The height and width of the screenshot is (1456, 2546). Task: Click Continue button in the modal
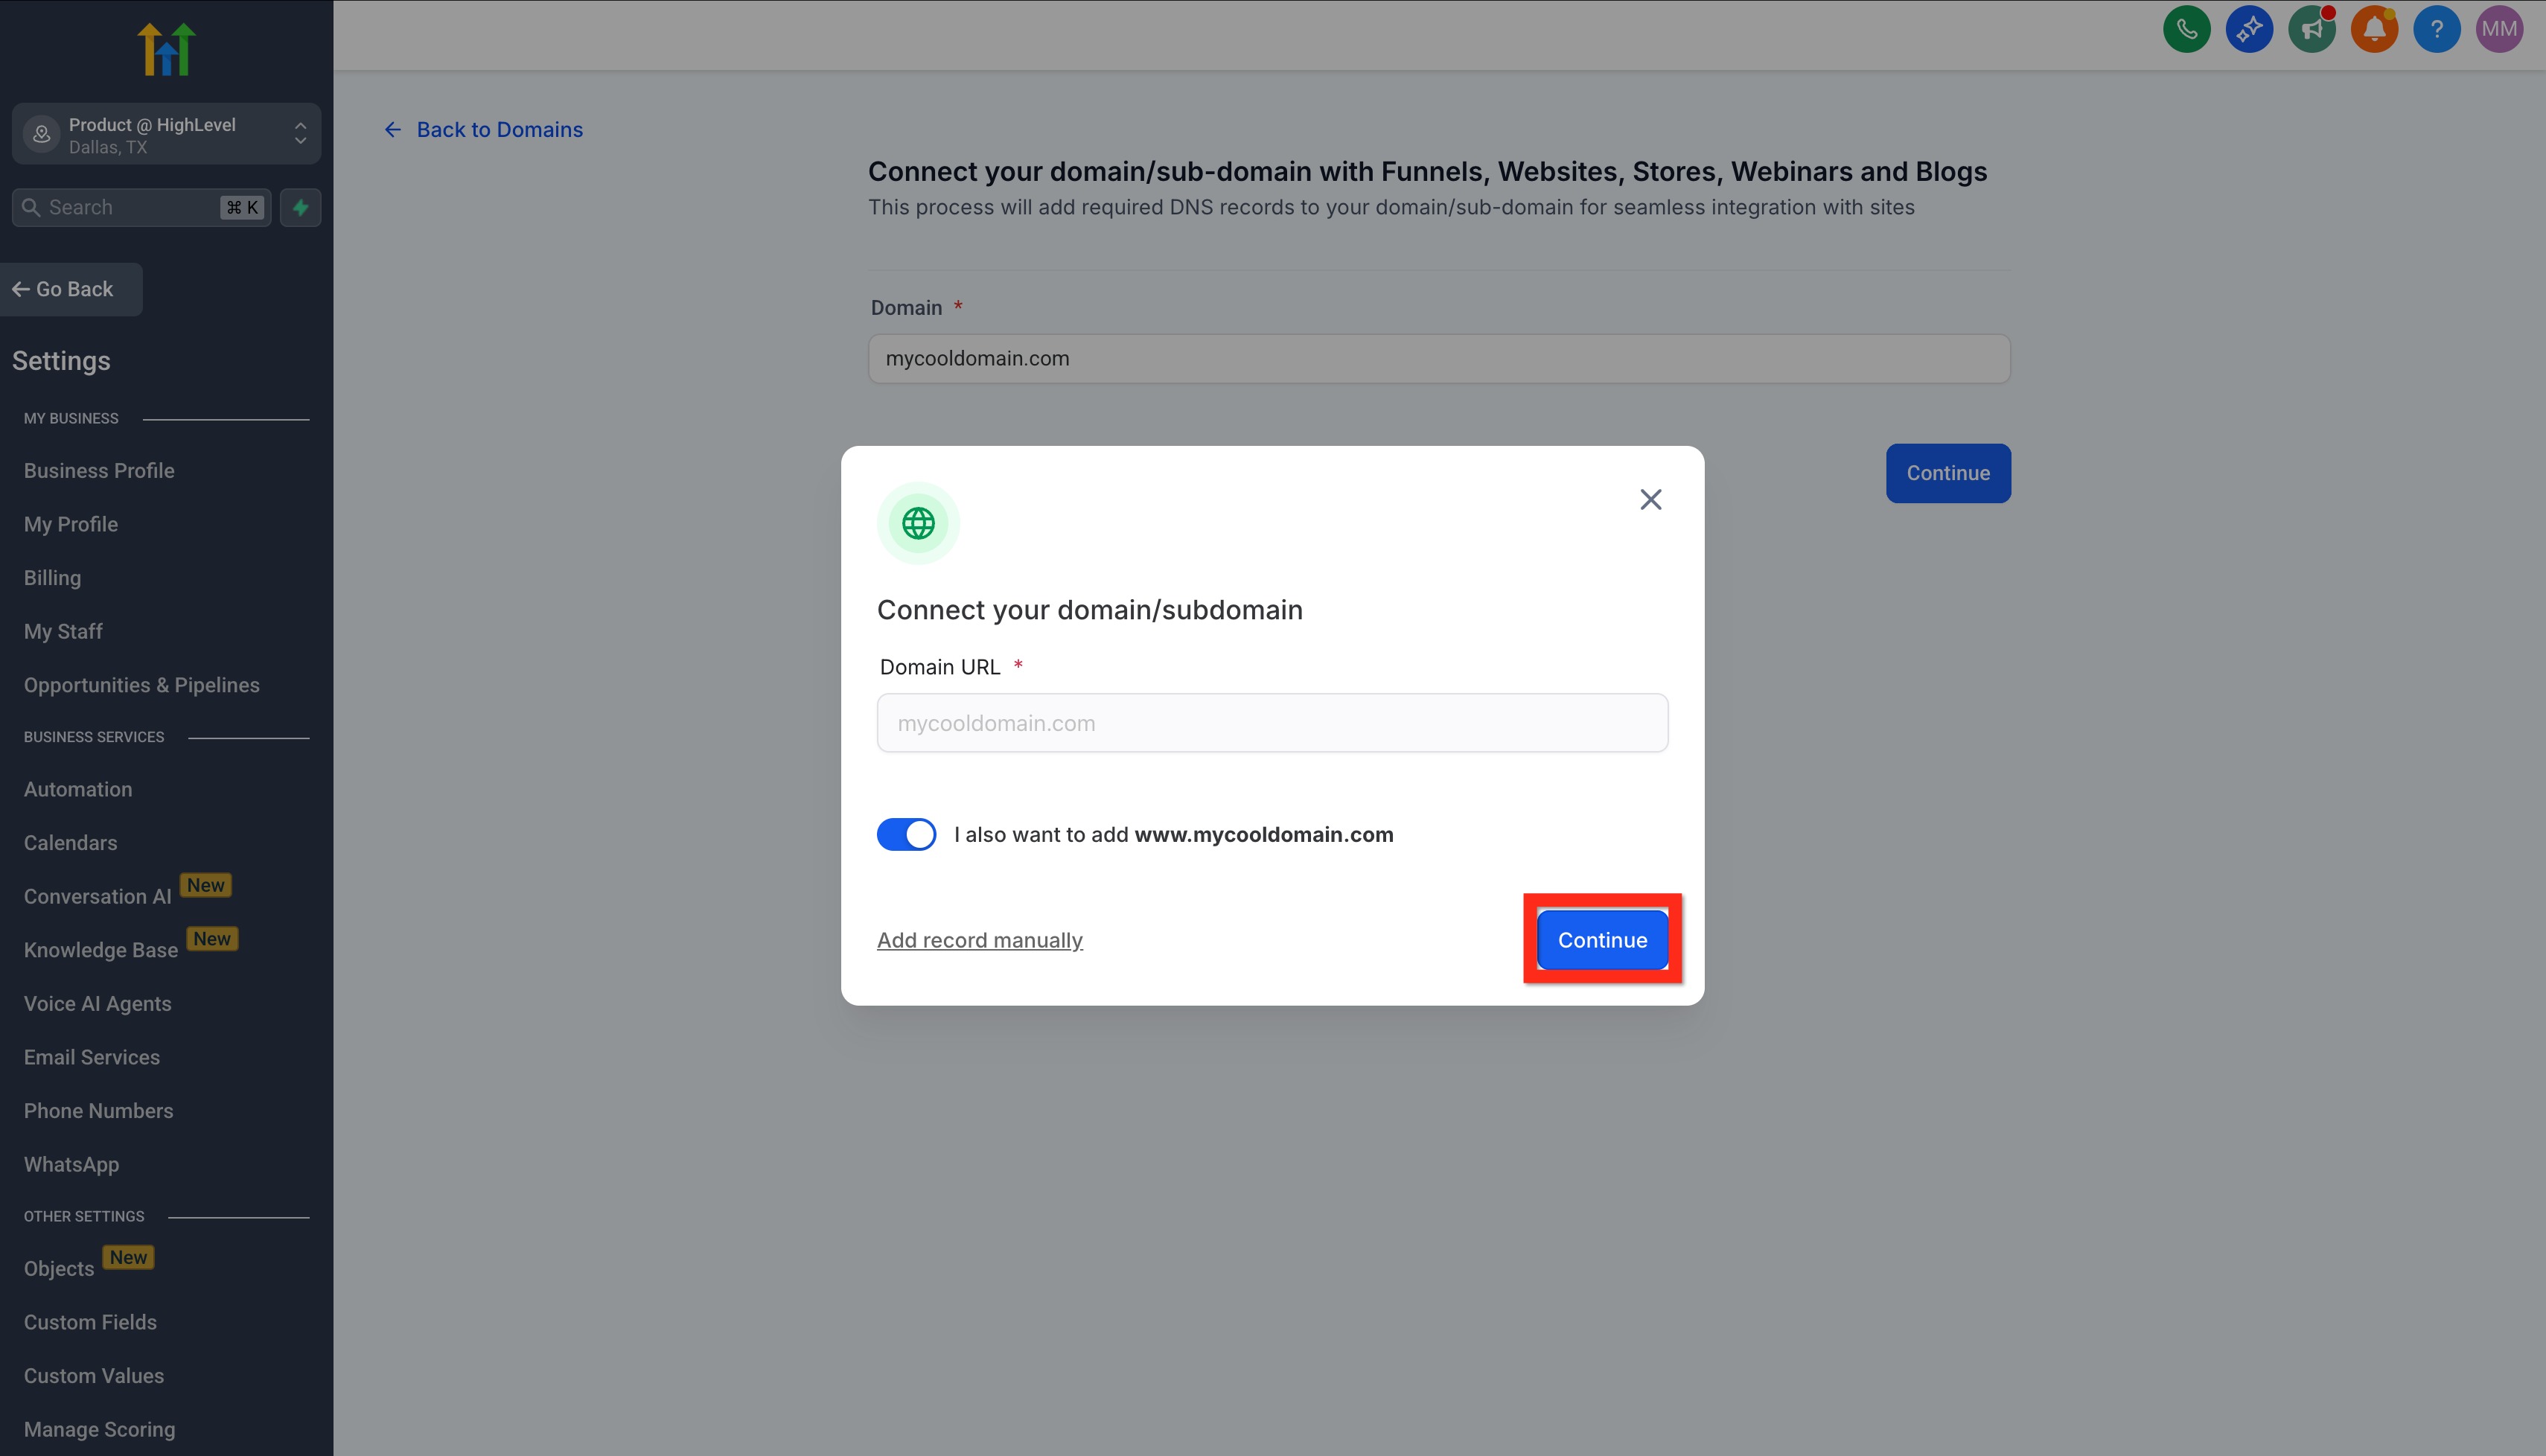point(1601,939)
